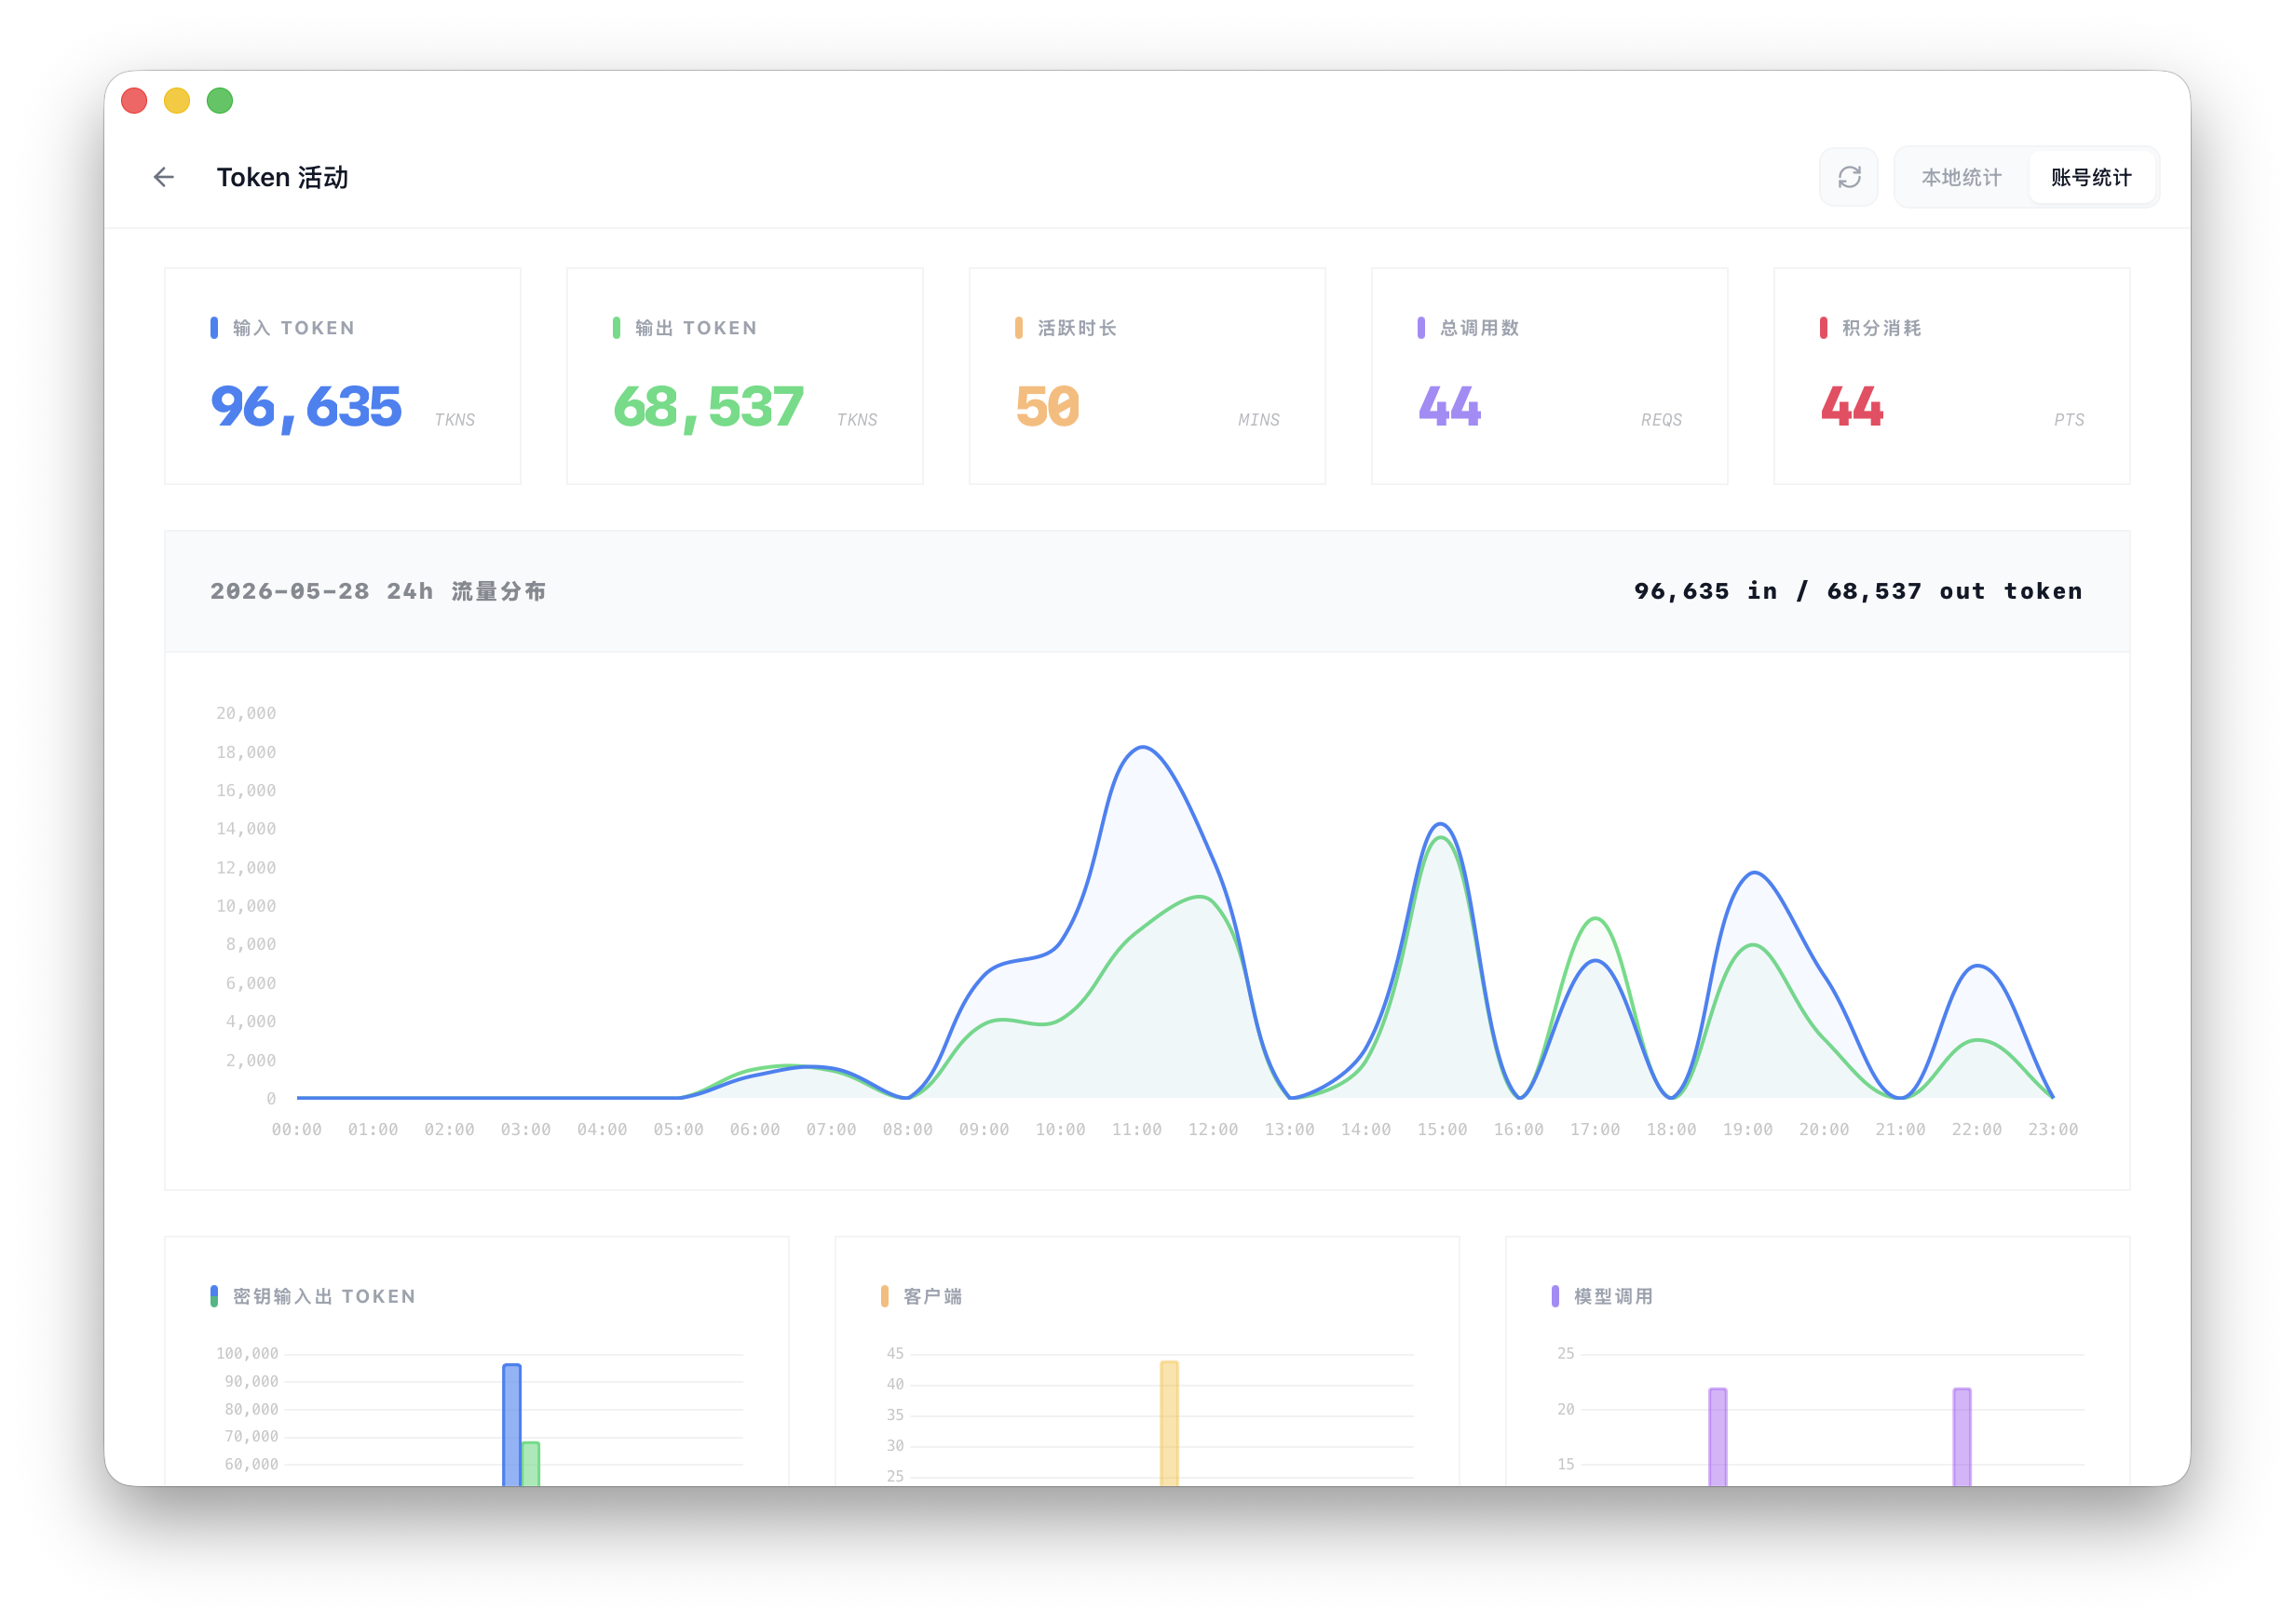Select the 账号统计 tab
2295x1624 pixels.
(x=2091, y=177)
